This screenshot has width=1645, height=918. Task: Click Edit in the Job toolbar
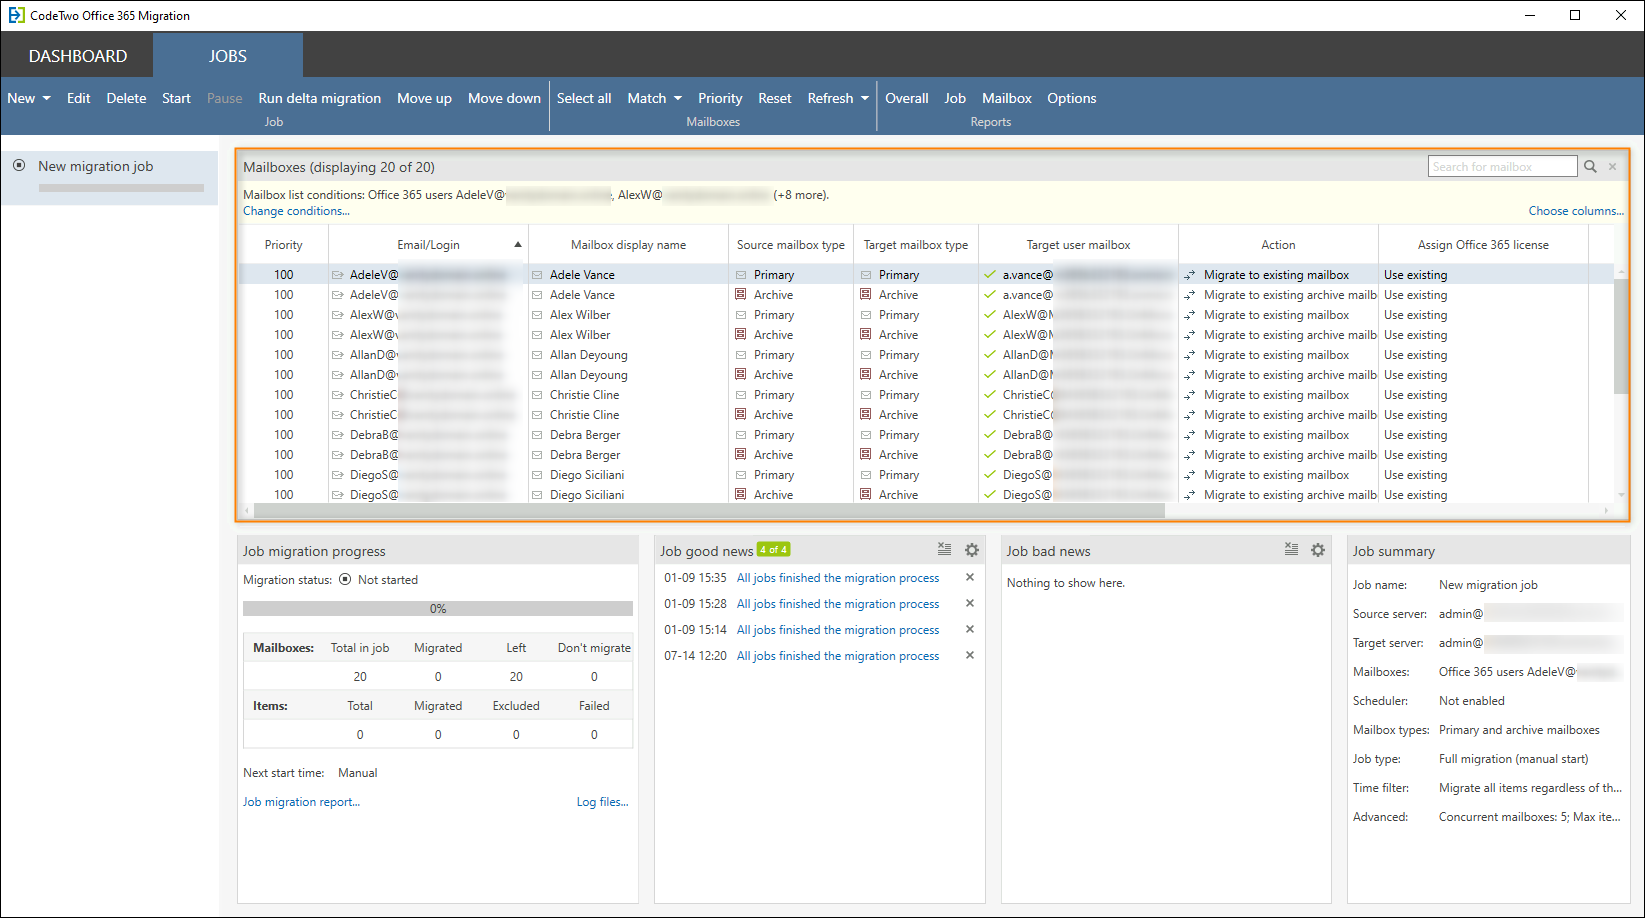point(79,98)
